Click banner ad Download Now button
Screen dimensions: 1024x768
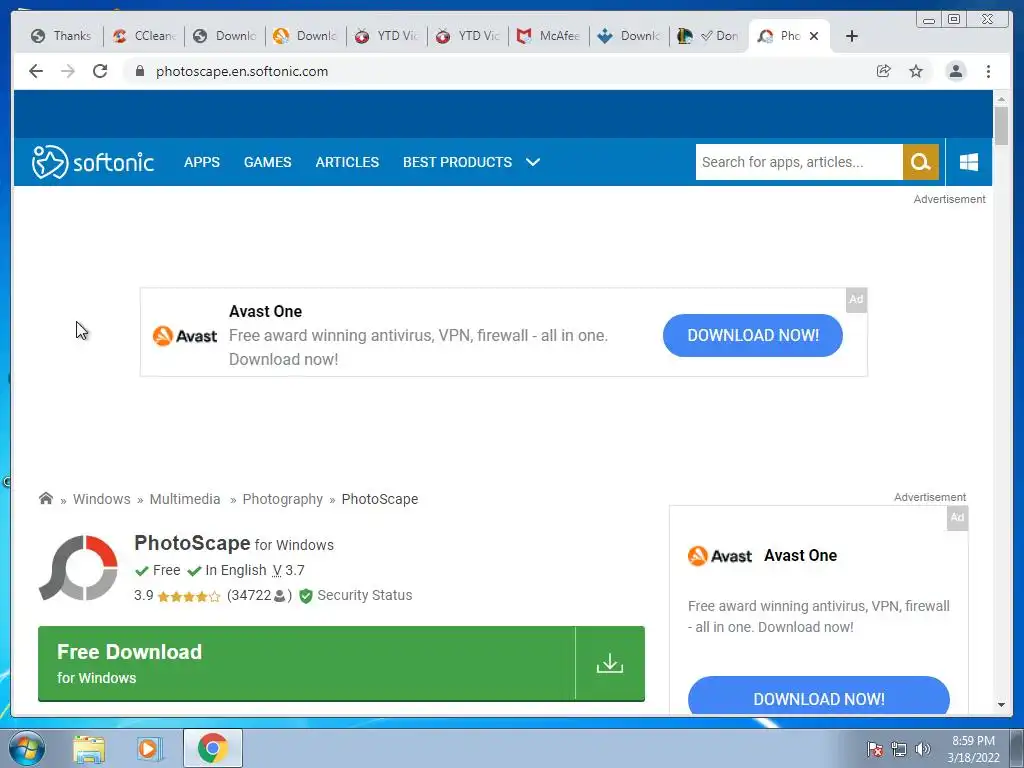click(752, 336)
